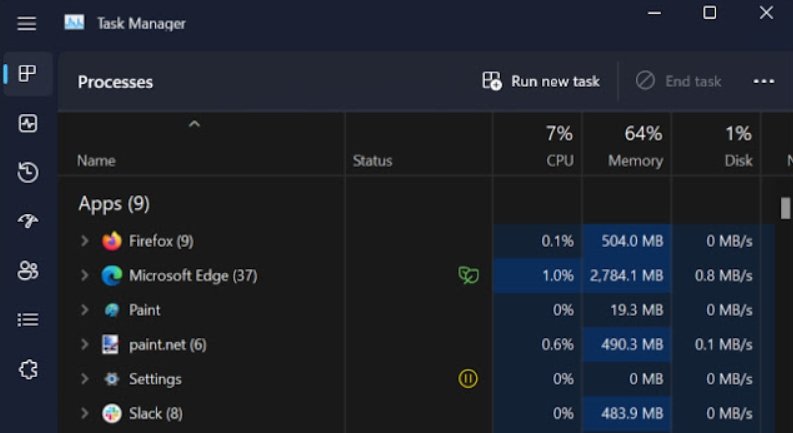Click Edge's green efficiency mode leaf icon

click(468, 275)
